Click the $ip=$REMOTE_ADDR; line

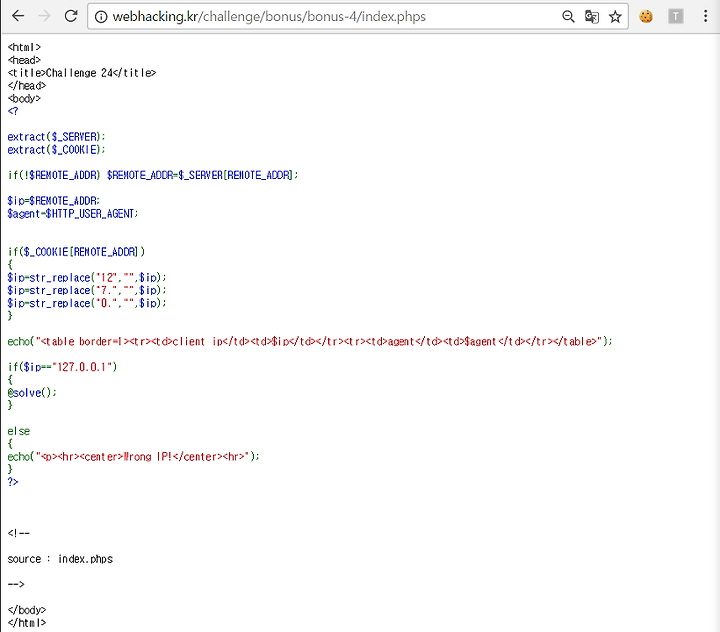[53, 201]
